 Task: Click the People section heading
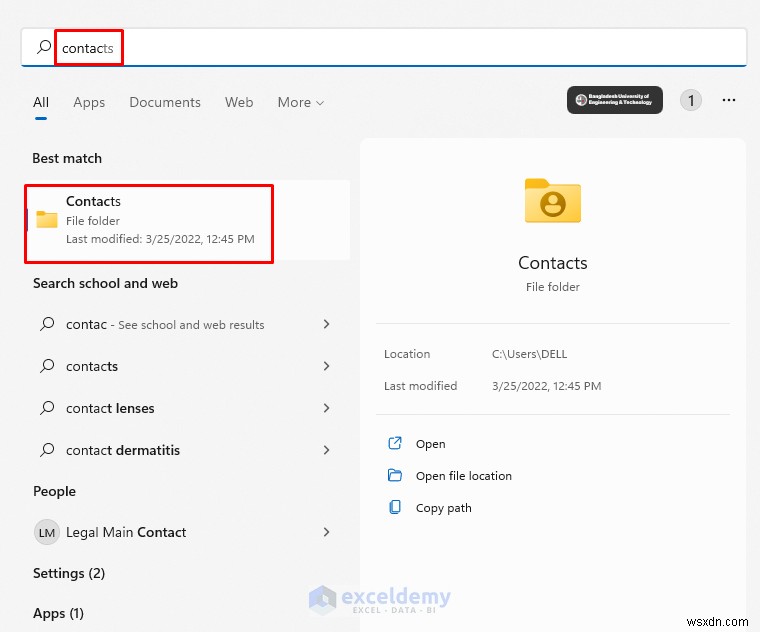point(54,491)
